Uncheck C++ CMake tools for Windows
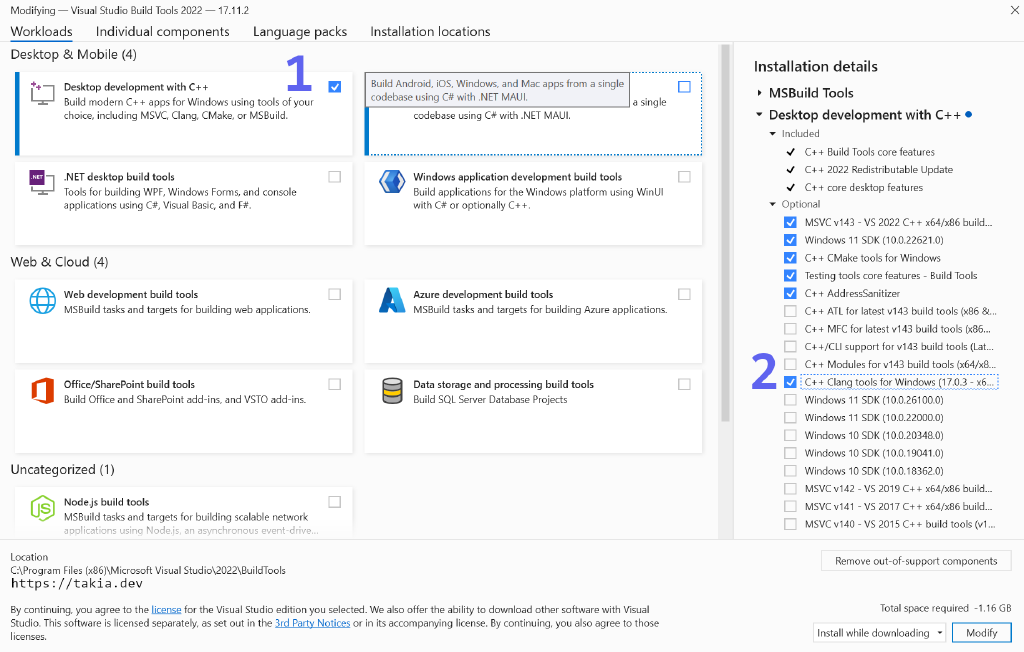 coord(790,258)
